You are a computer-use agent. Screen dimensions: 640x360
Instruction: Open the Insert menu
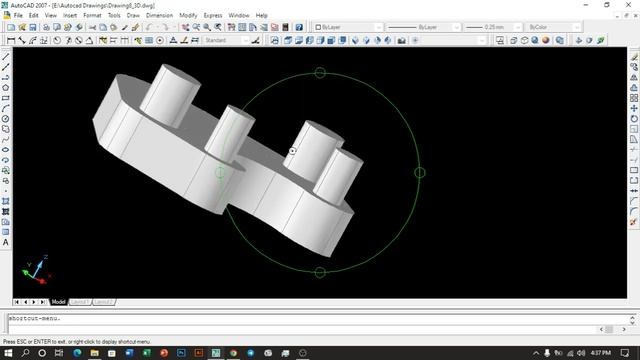pyautogui.click(x=70, y=15)
